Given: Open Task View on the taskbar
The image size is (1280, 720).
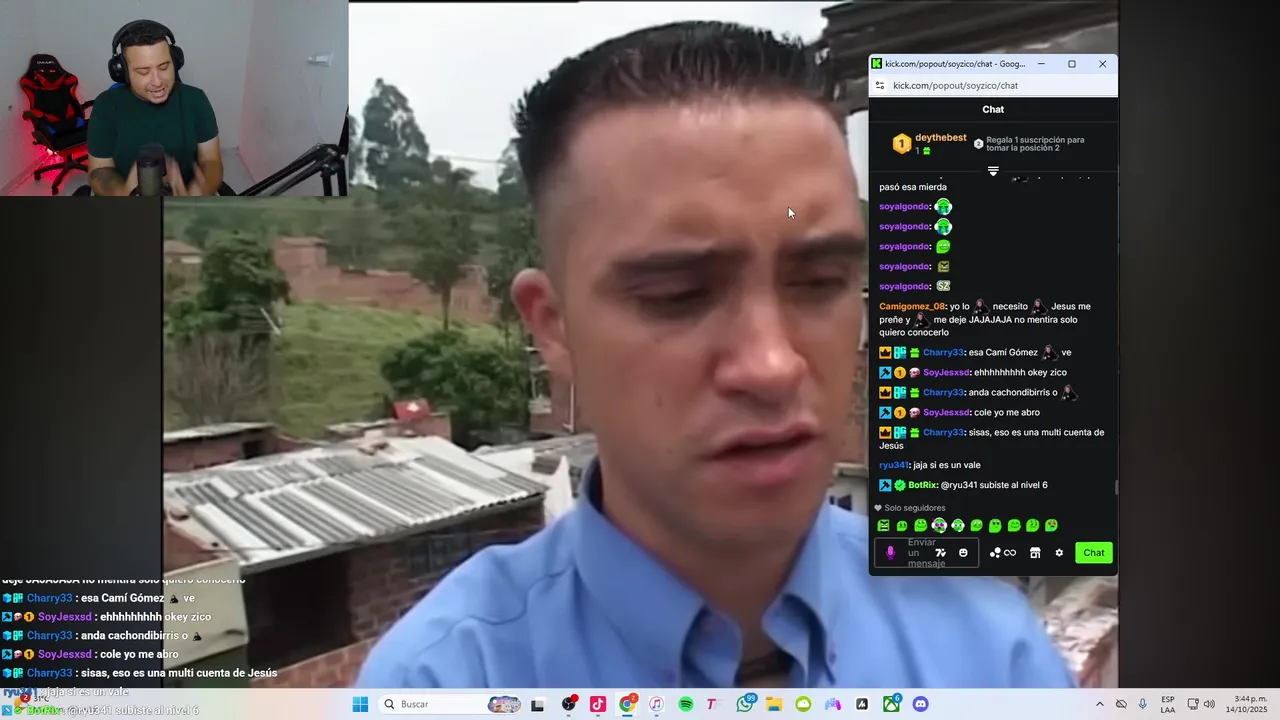Looking at the screenshot, I should click(x=537, y=704).
